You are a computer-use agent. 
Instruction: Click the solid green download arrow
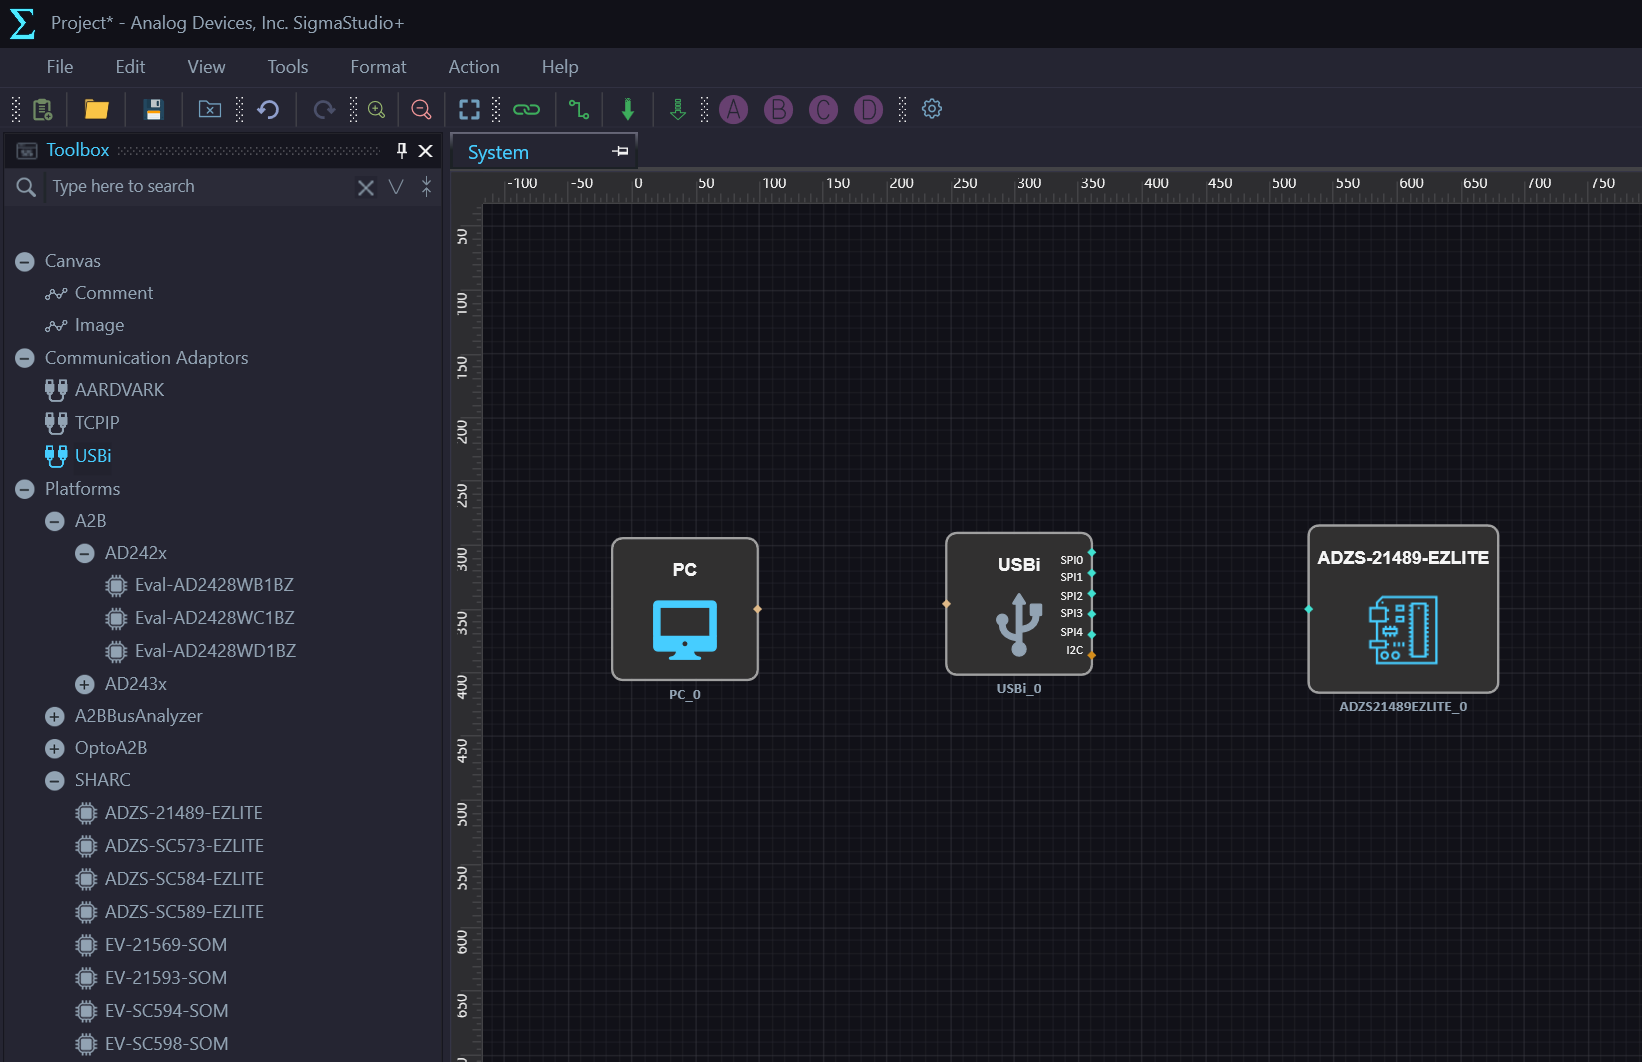[x=628, y=109]
